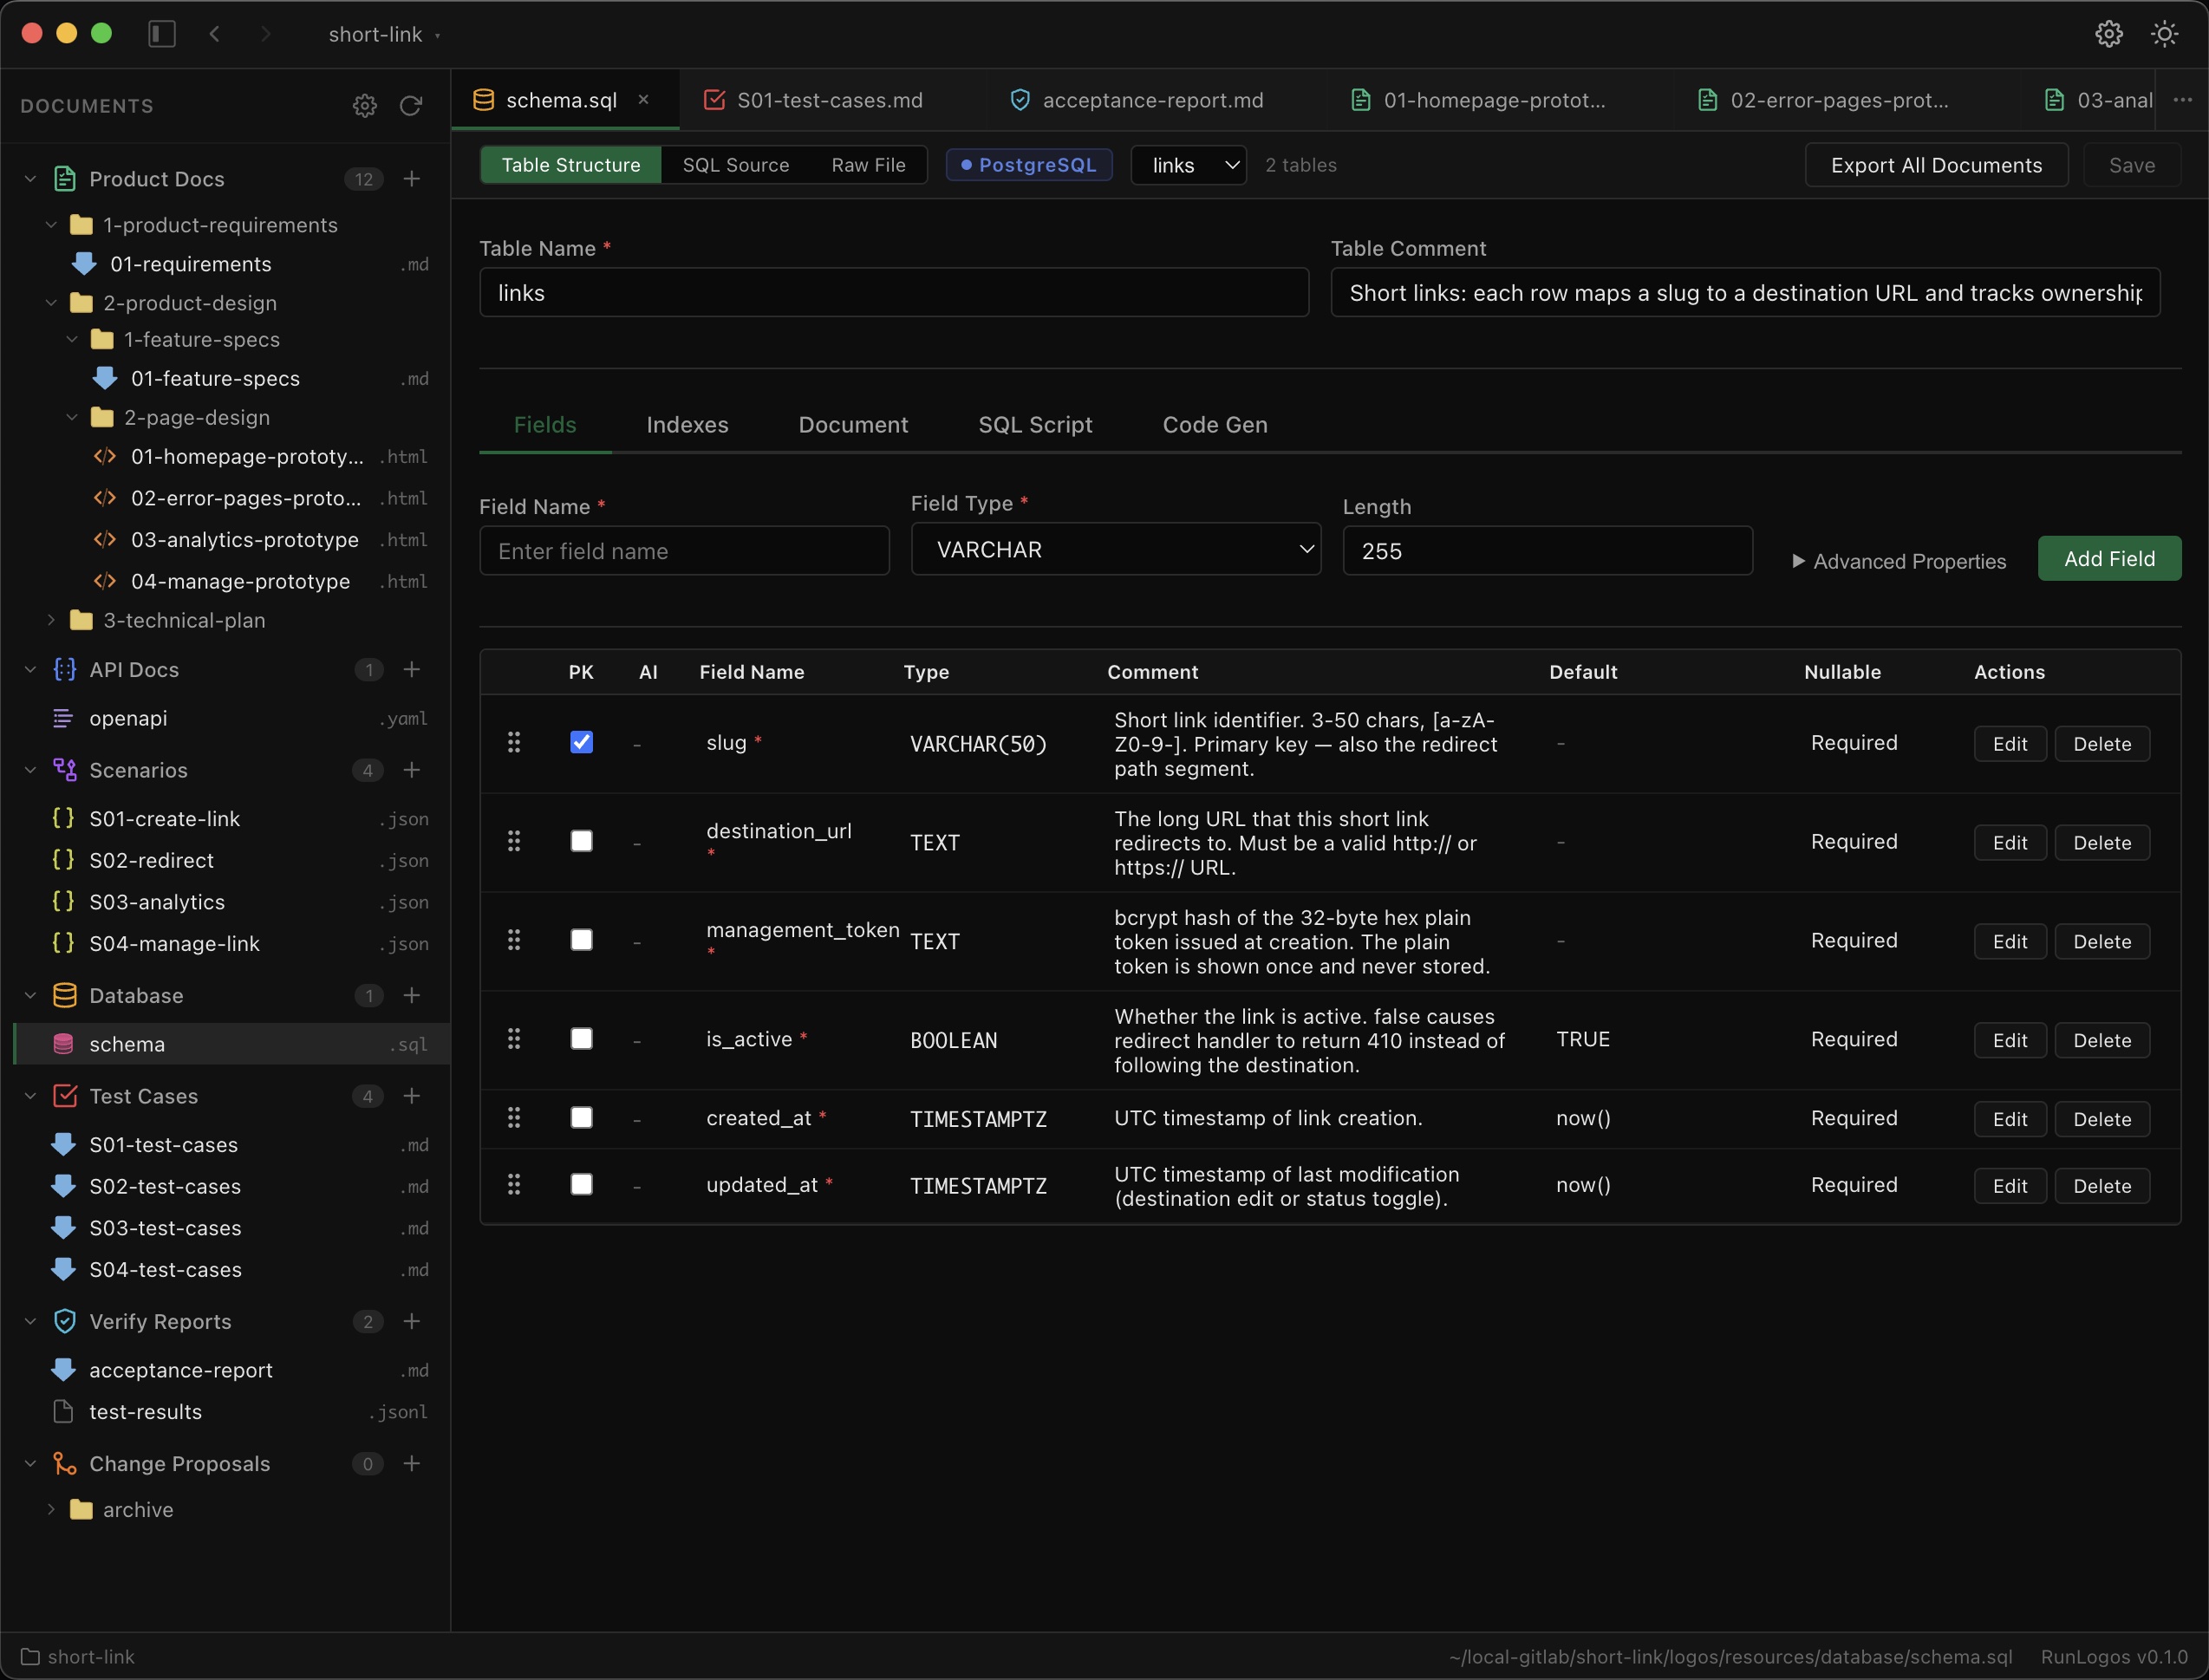The height and width of the screenshot is (1680, 2209).
Task: Uncheck the PK checkbox on slug field
Action: [x=581, y=742]
